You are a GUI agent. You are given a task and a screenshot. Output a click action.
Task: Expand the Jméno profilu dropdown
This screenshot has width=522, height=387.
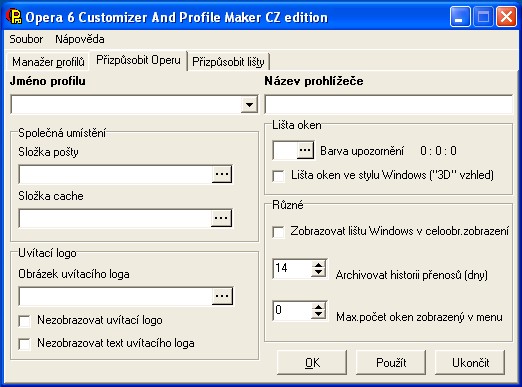point(249,105)
